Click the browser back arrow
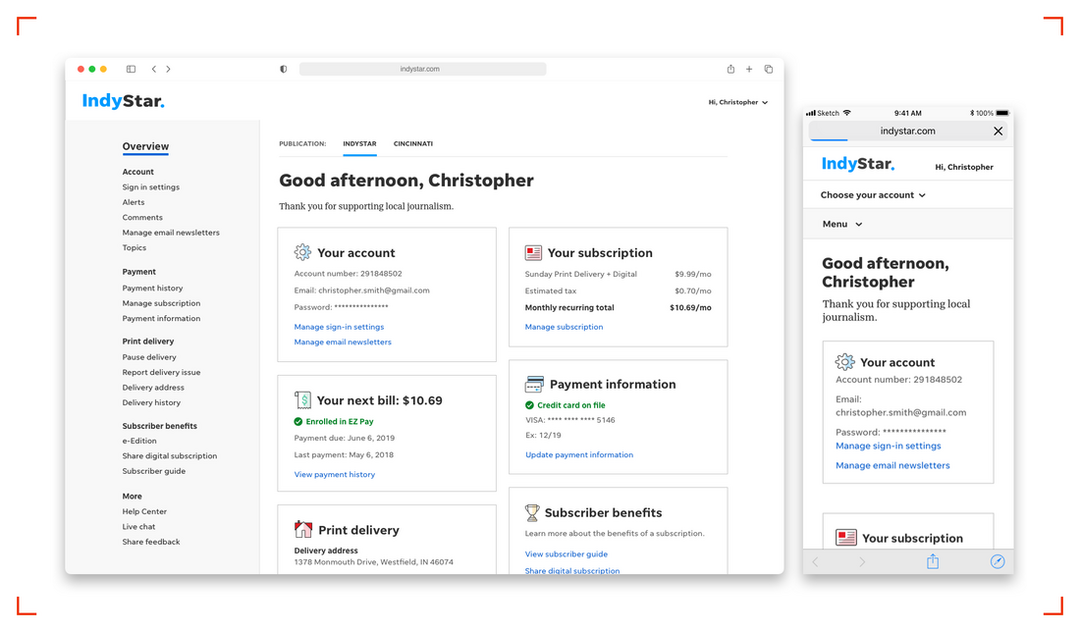Screen dimensions: 1080x632 (153, 69)
